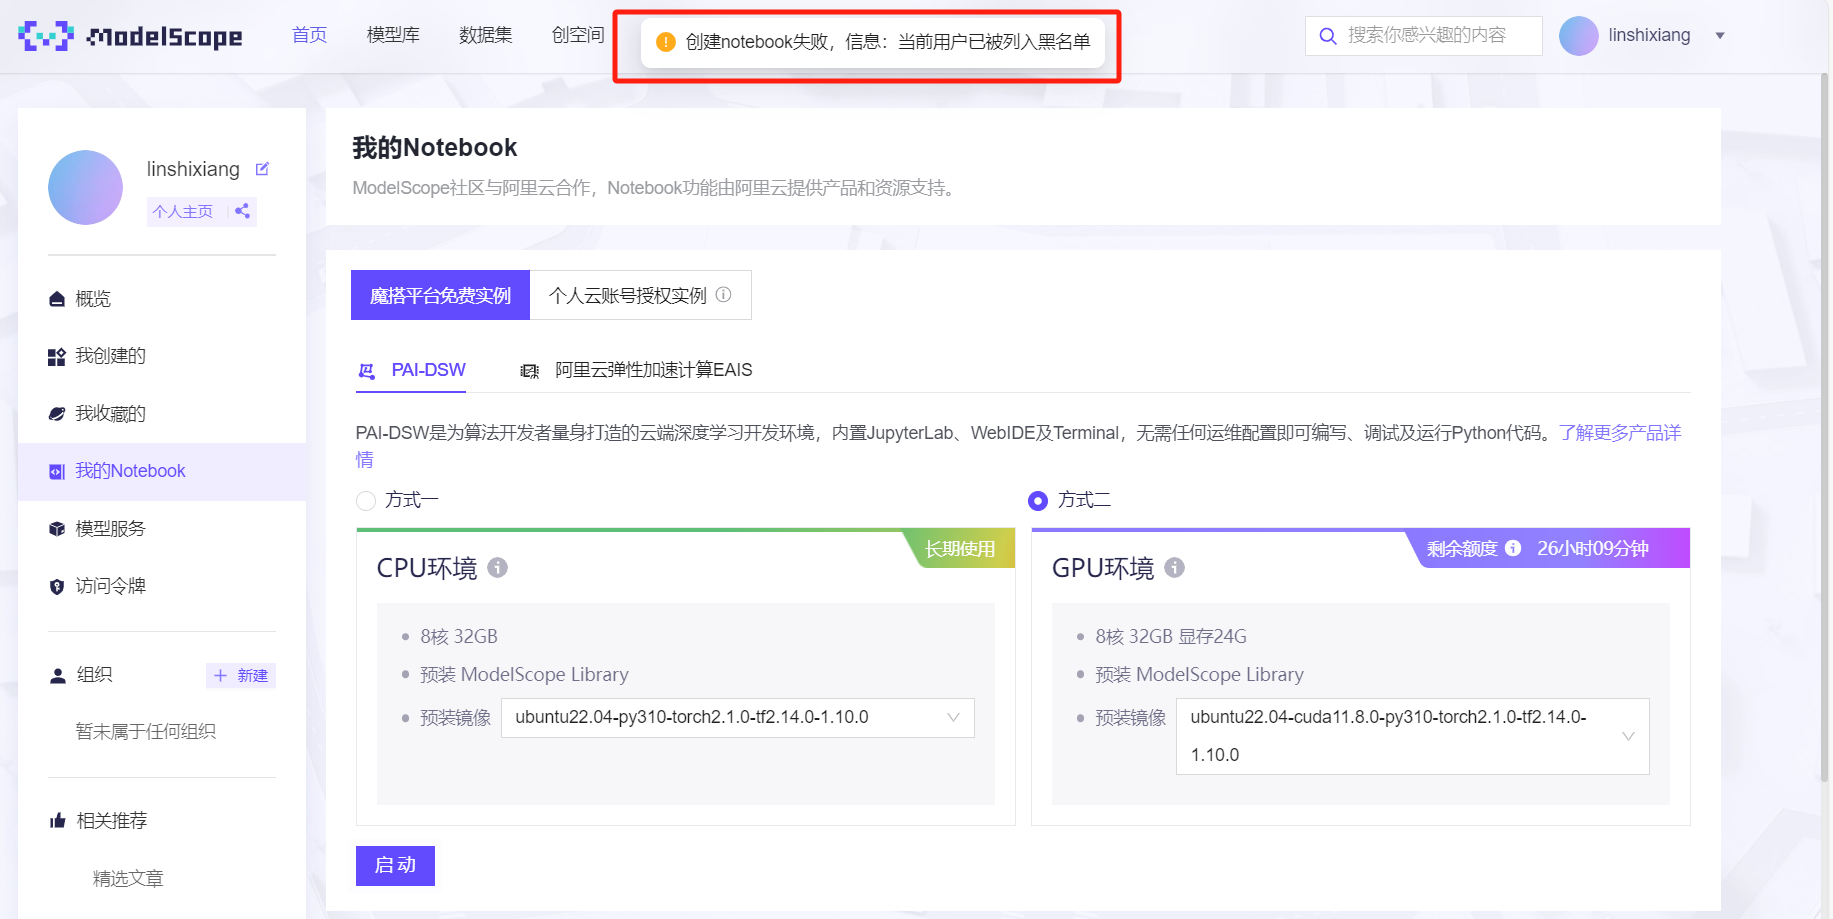
Task: Click the edit profile pencil icon
Action: [x=262, y=169]
